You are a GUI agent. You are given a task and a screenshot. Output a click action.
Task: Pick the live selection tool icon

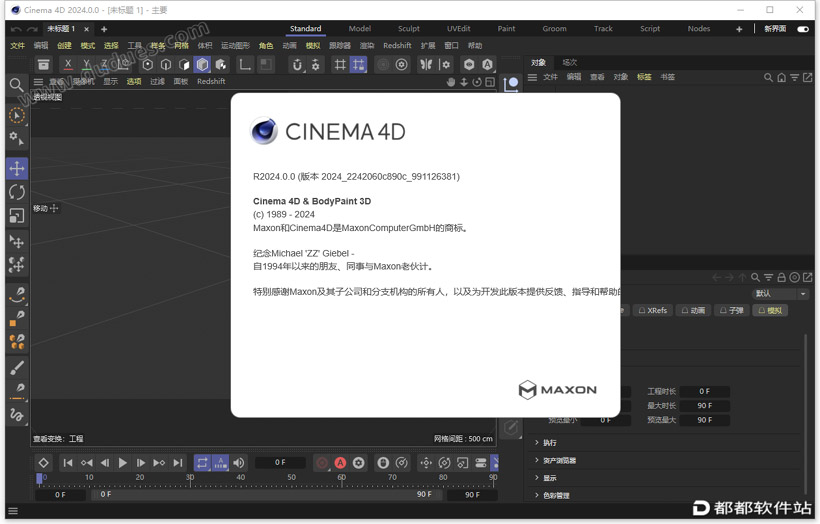click(x=17, y=116)
